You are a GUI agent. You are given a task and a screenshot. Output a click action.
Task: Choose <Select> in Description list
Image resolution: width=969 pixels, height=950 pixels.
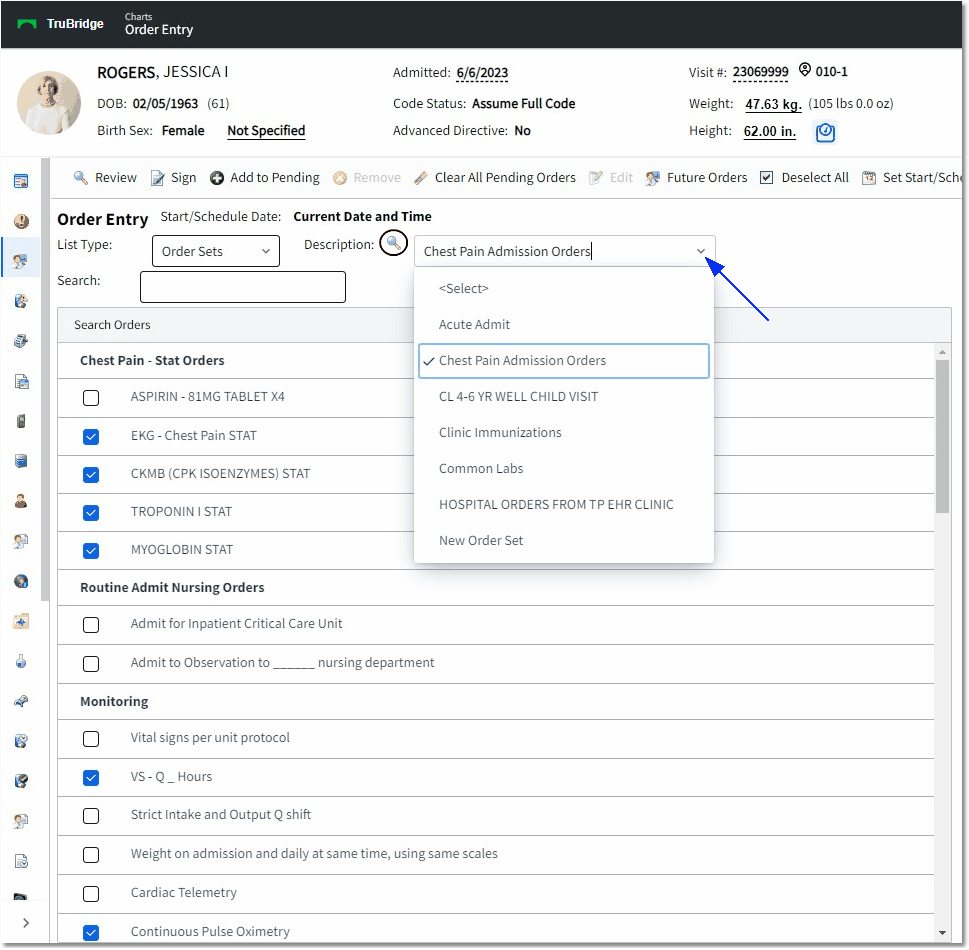click(564, 289)
